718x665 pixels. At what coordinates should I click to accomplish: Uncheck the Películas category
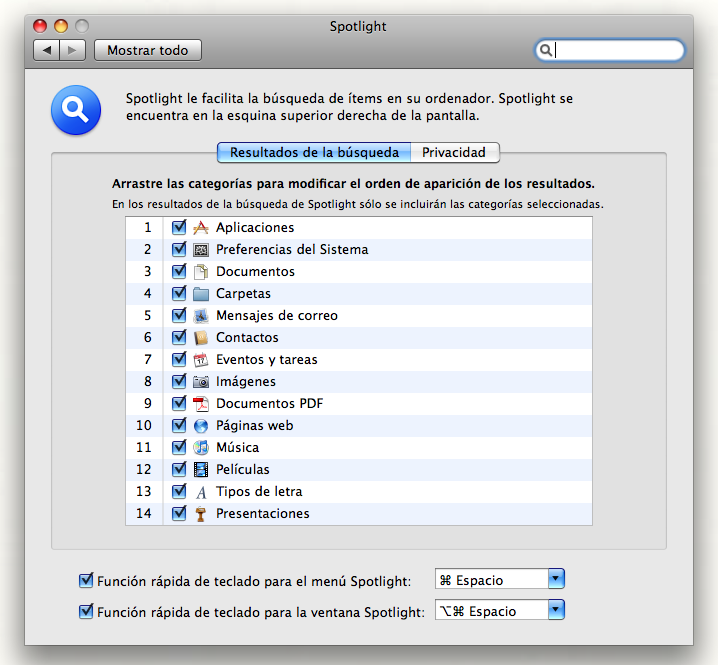(179, 469)
